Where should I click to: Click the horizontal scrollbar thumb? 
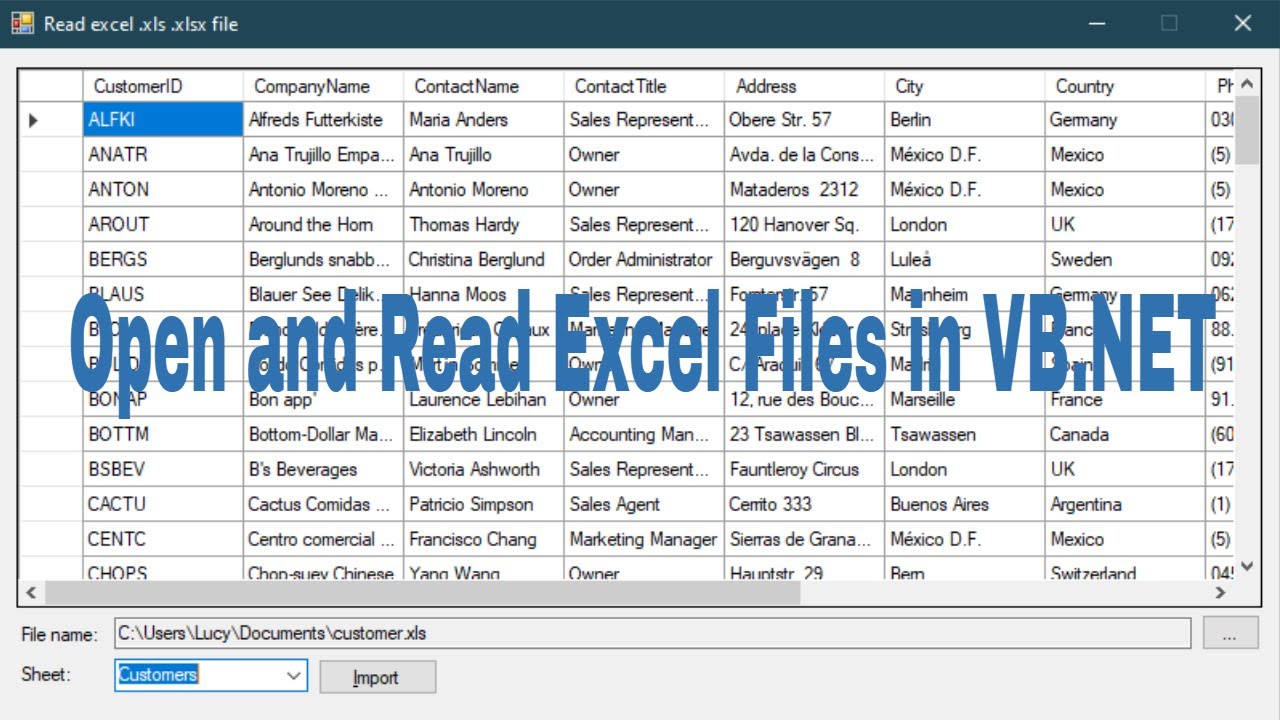pos(423,592)
